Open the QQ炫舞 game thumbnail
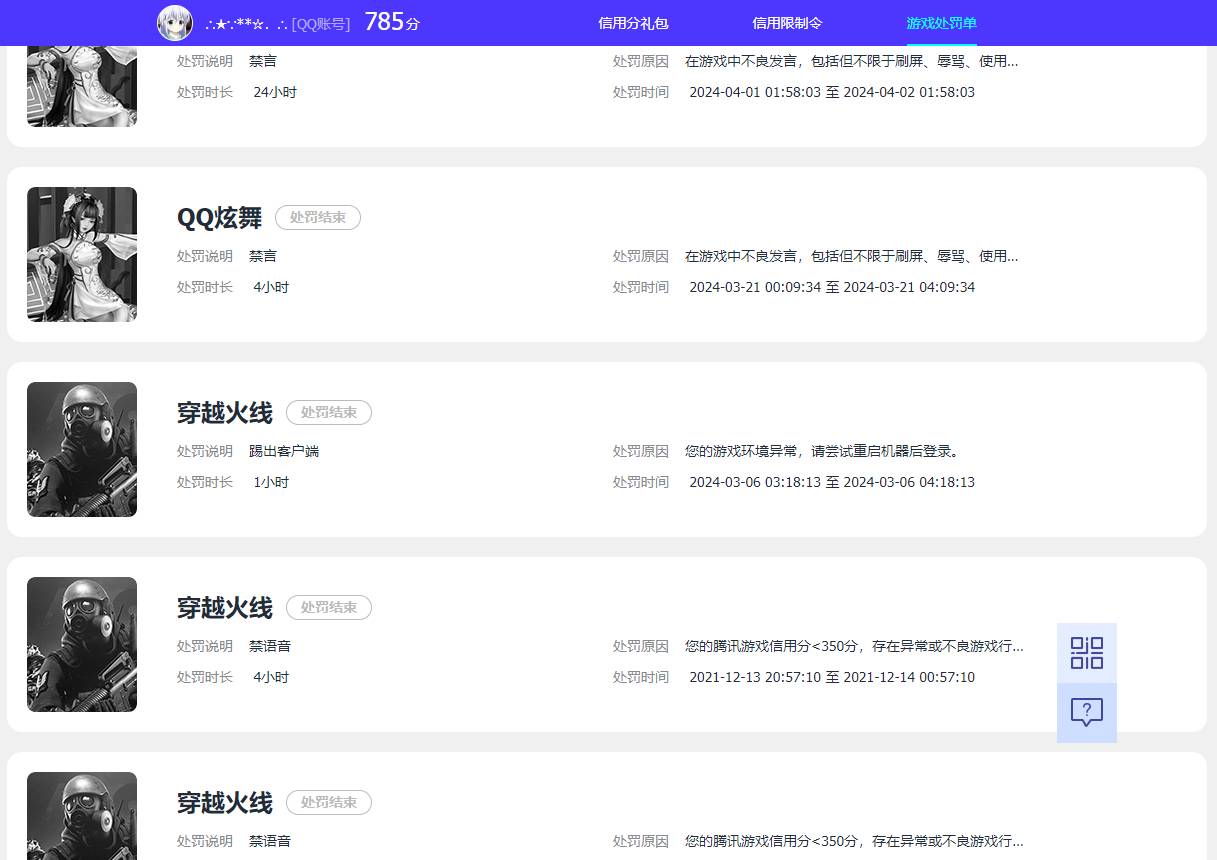Viewport: 1217px width, 860px height. 81,254
